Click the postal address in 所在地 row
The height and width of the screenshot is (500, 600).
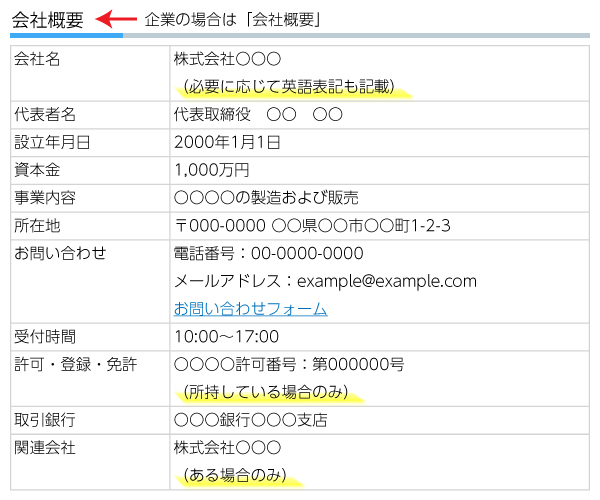[312, 225]
